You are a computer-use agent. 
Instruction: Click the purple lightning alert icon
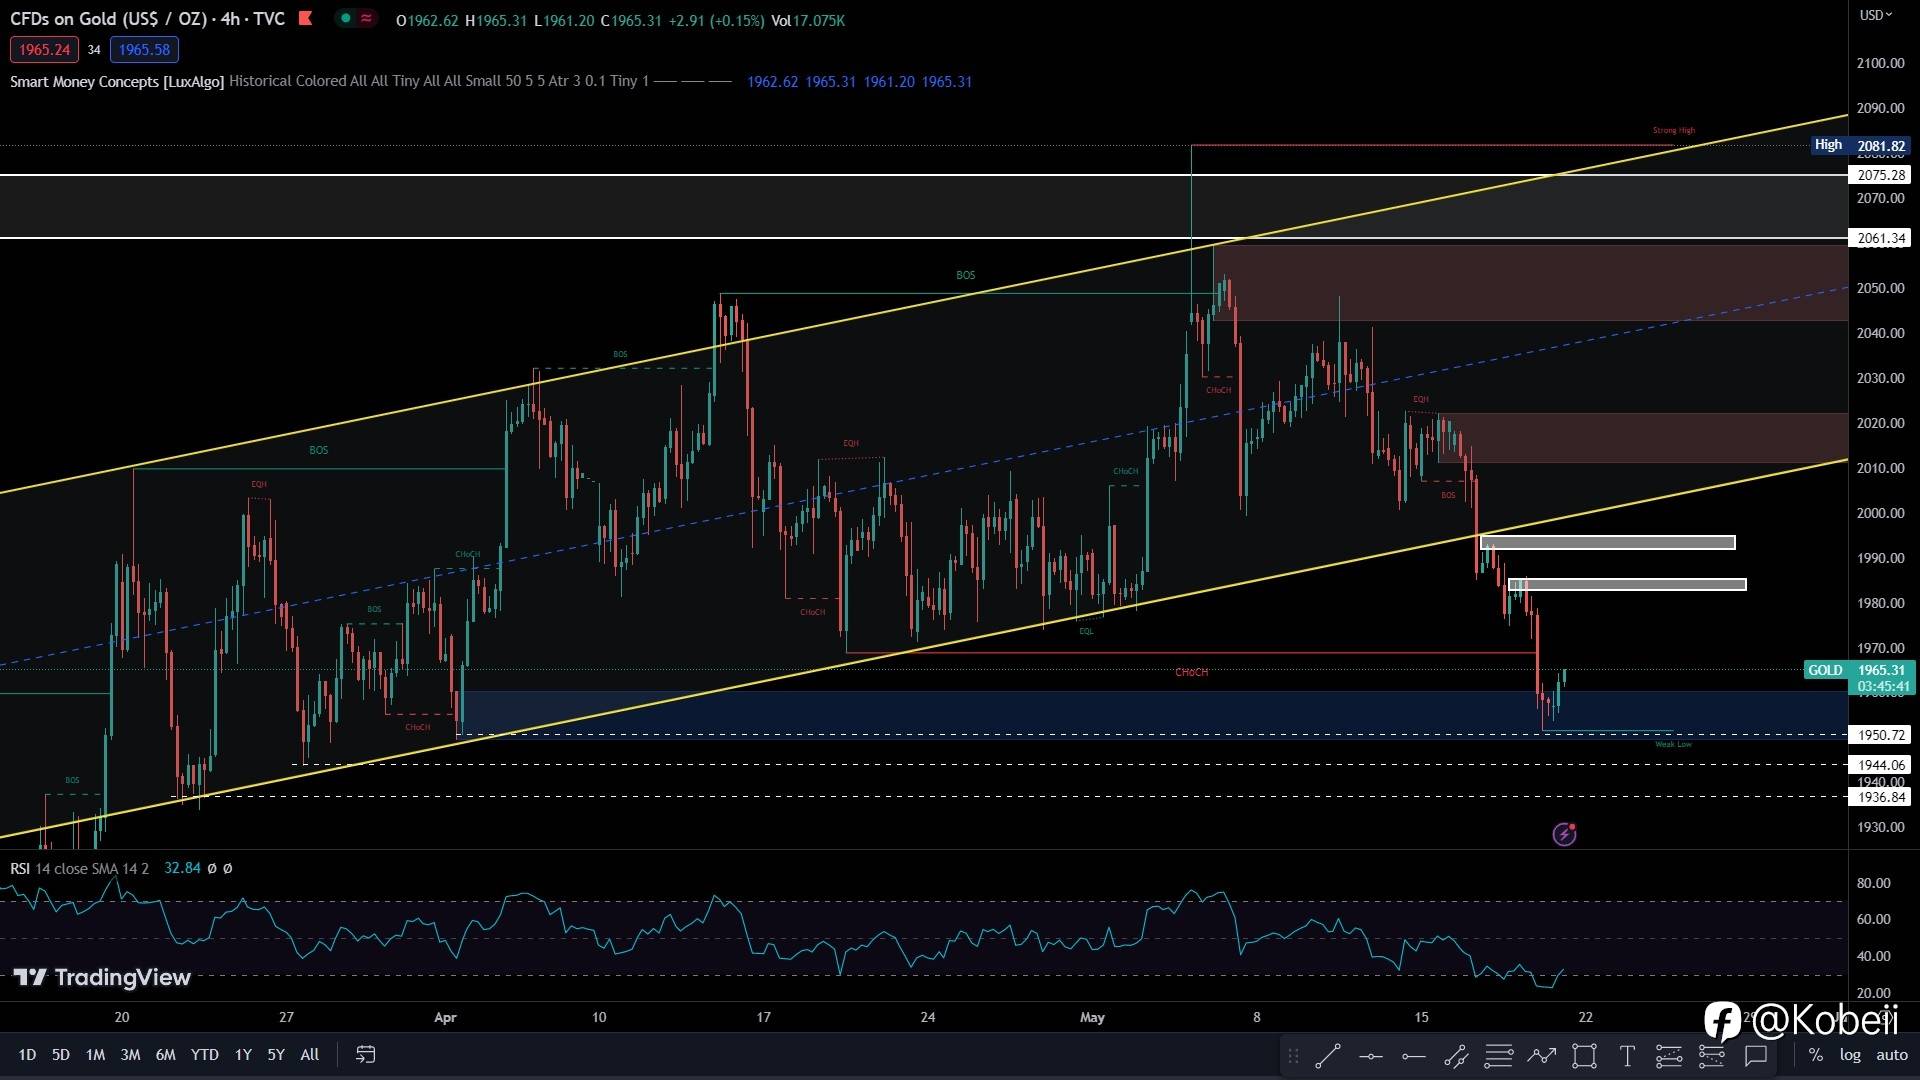pos(1564,834)
